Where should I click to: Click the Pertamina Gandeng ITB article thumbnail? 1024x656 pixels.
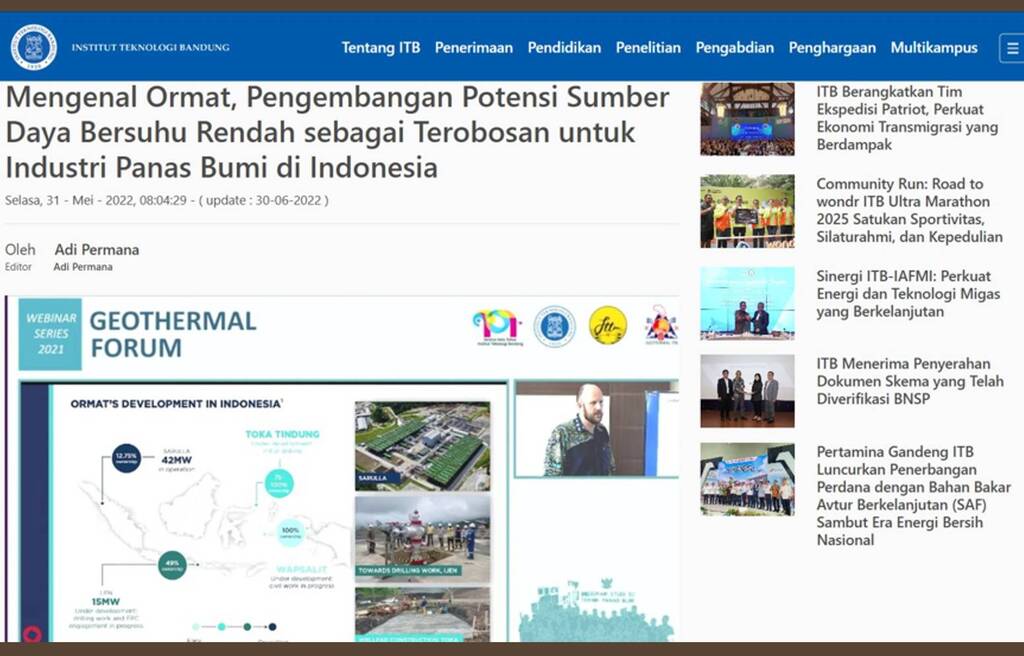coord(747,479)
